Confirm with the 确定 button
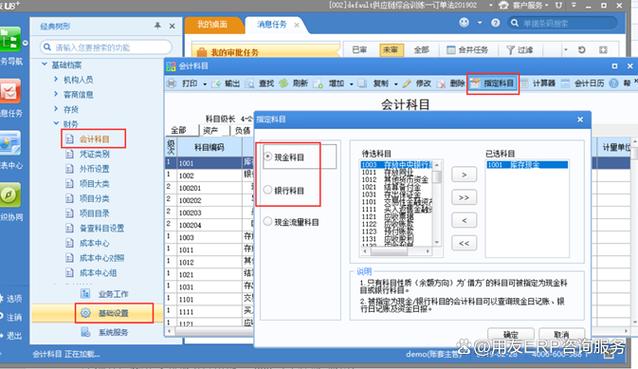 (x=511, y=334)
